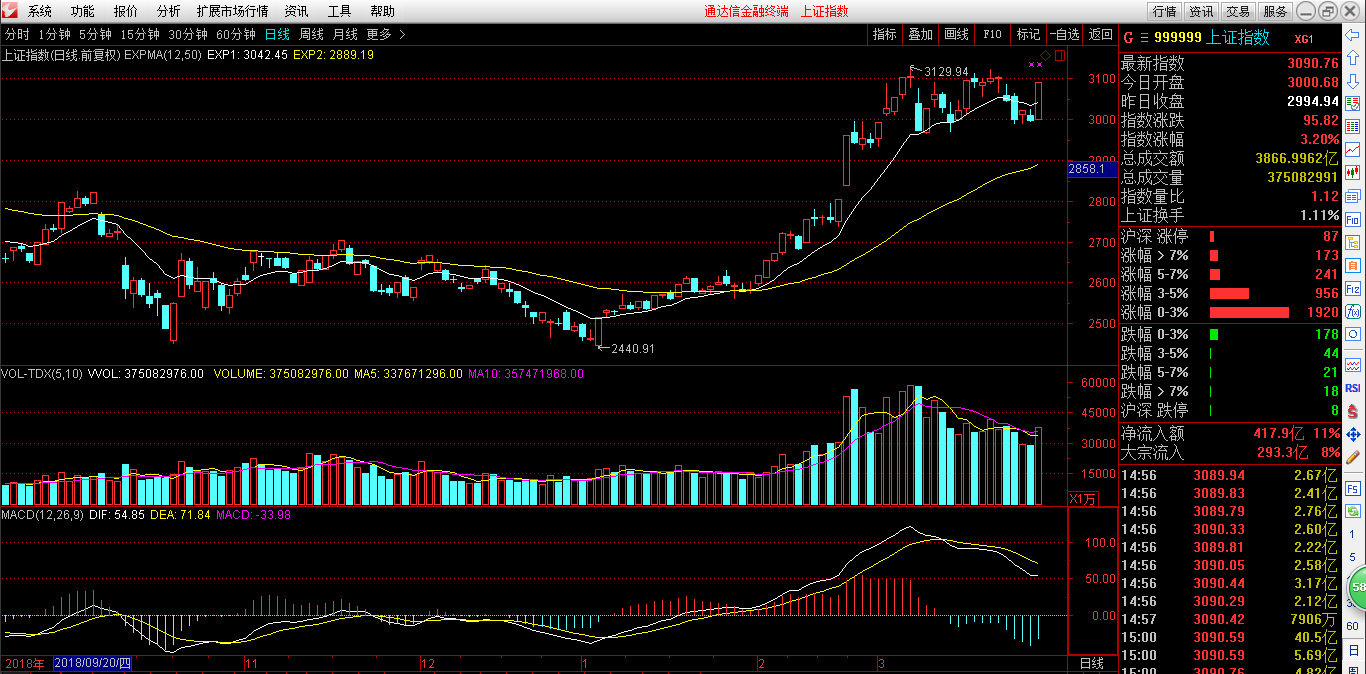Select the 分时 intraday view
1366x674 pixels.
(17, 34)
